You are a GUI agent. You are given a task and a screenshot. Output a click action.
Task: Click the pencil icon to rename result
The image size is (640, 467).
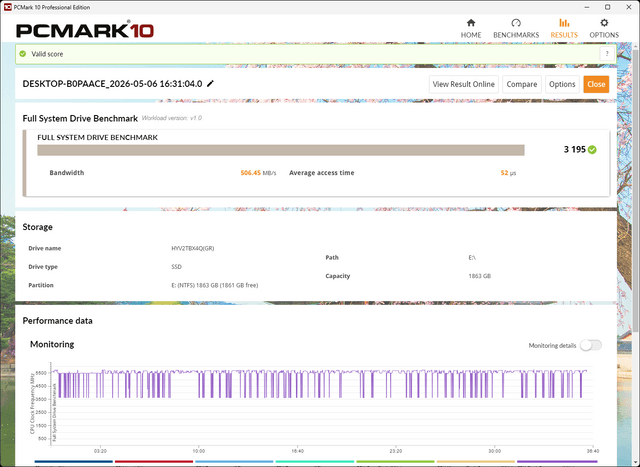pyautogui.click(x=210, y=84)
